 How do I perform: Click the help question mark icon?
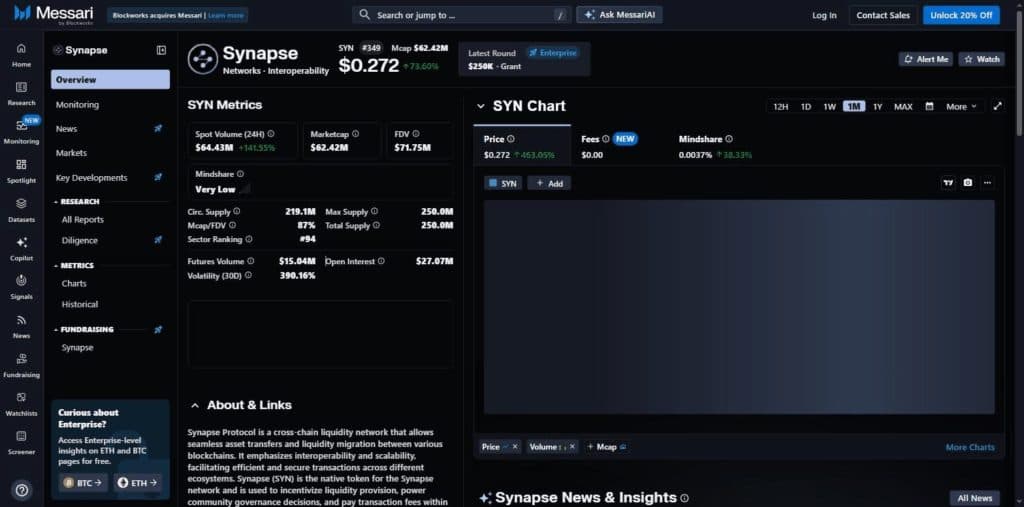[x=22, y=490]
